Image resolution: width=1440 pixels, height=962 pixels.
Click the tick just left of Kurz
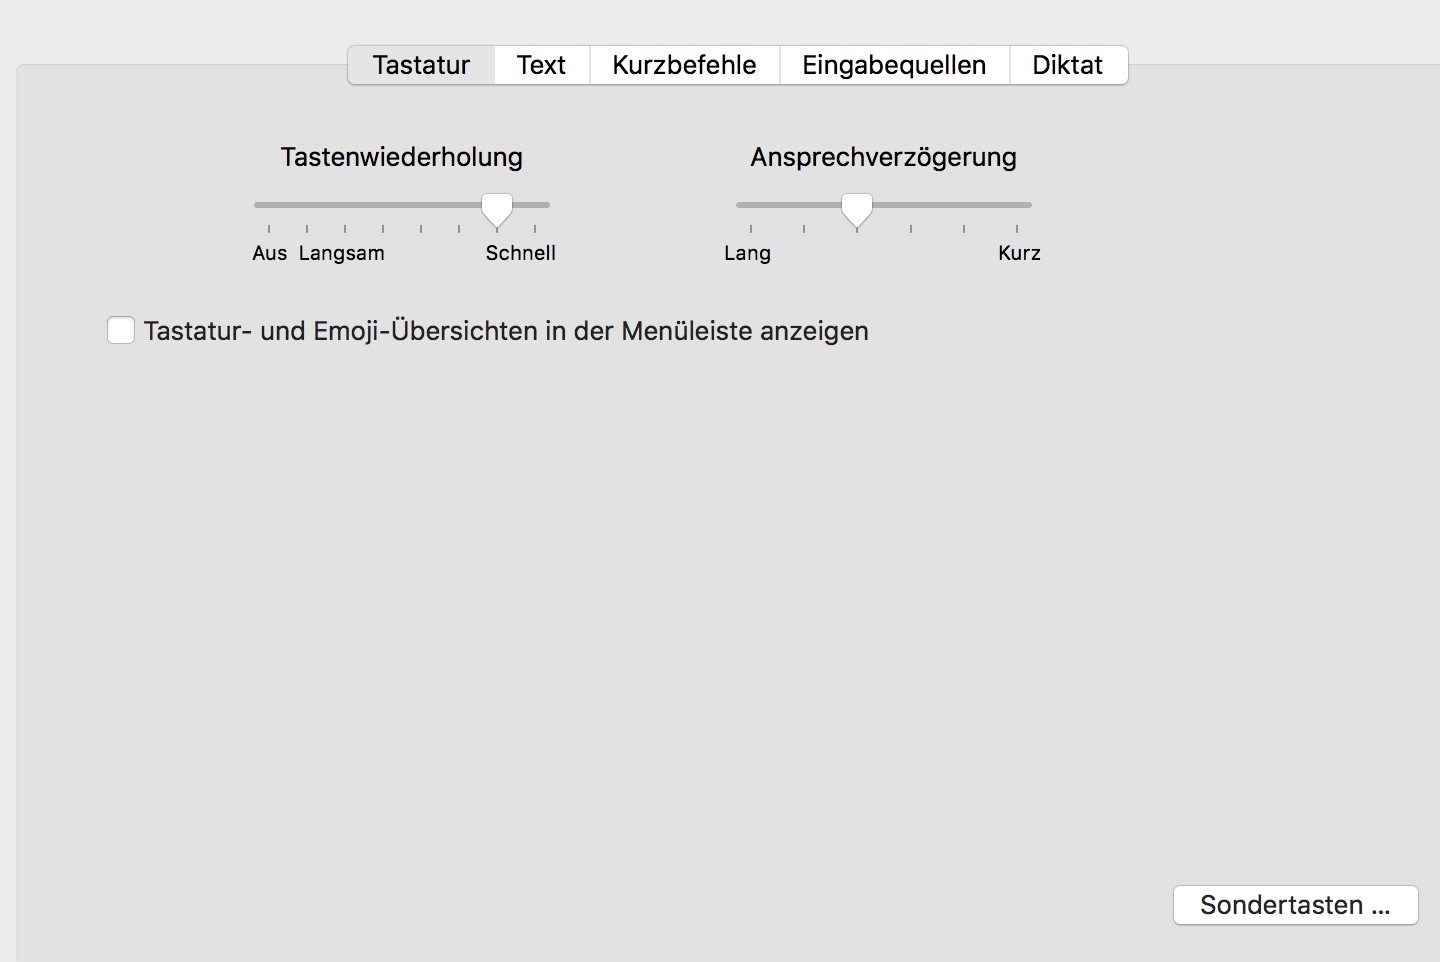point(964,205)
